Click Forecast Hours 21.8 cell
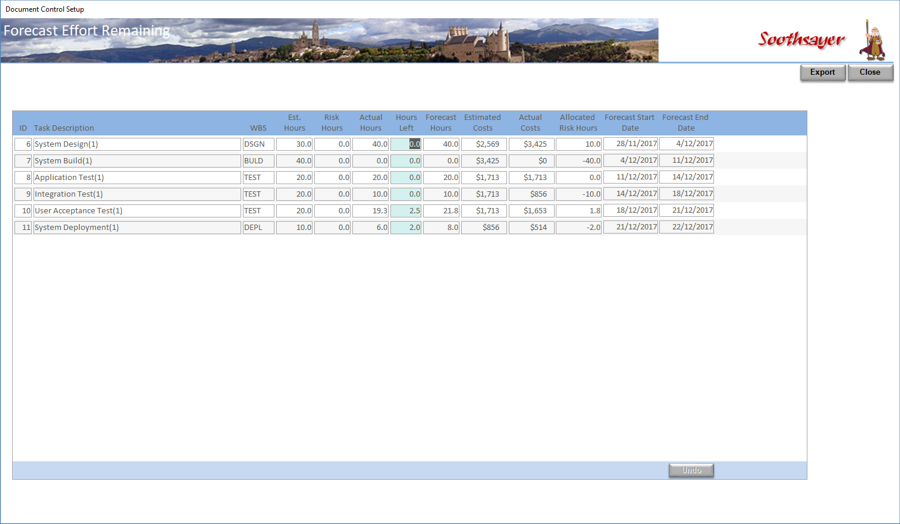The height and width of the screenshot is (524, 900). point(441,211)
